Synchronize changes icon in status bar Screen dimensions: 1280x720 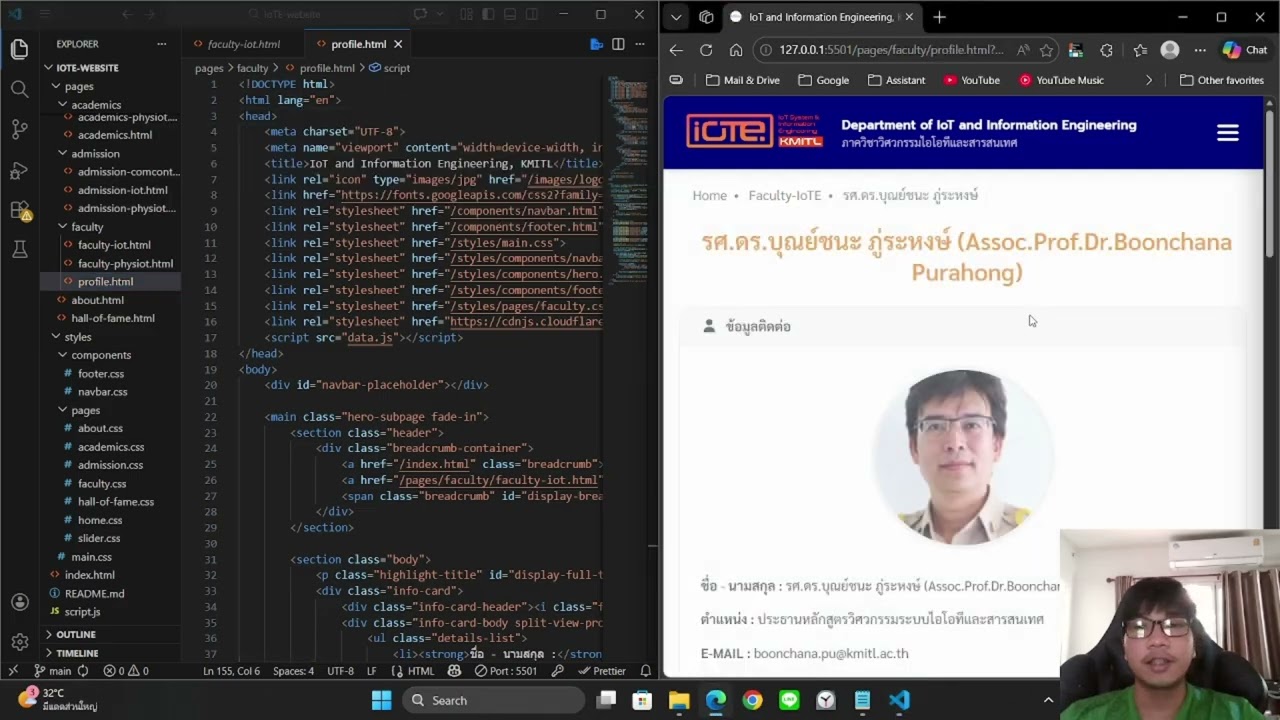click(83, 671)
